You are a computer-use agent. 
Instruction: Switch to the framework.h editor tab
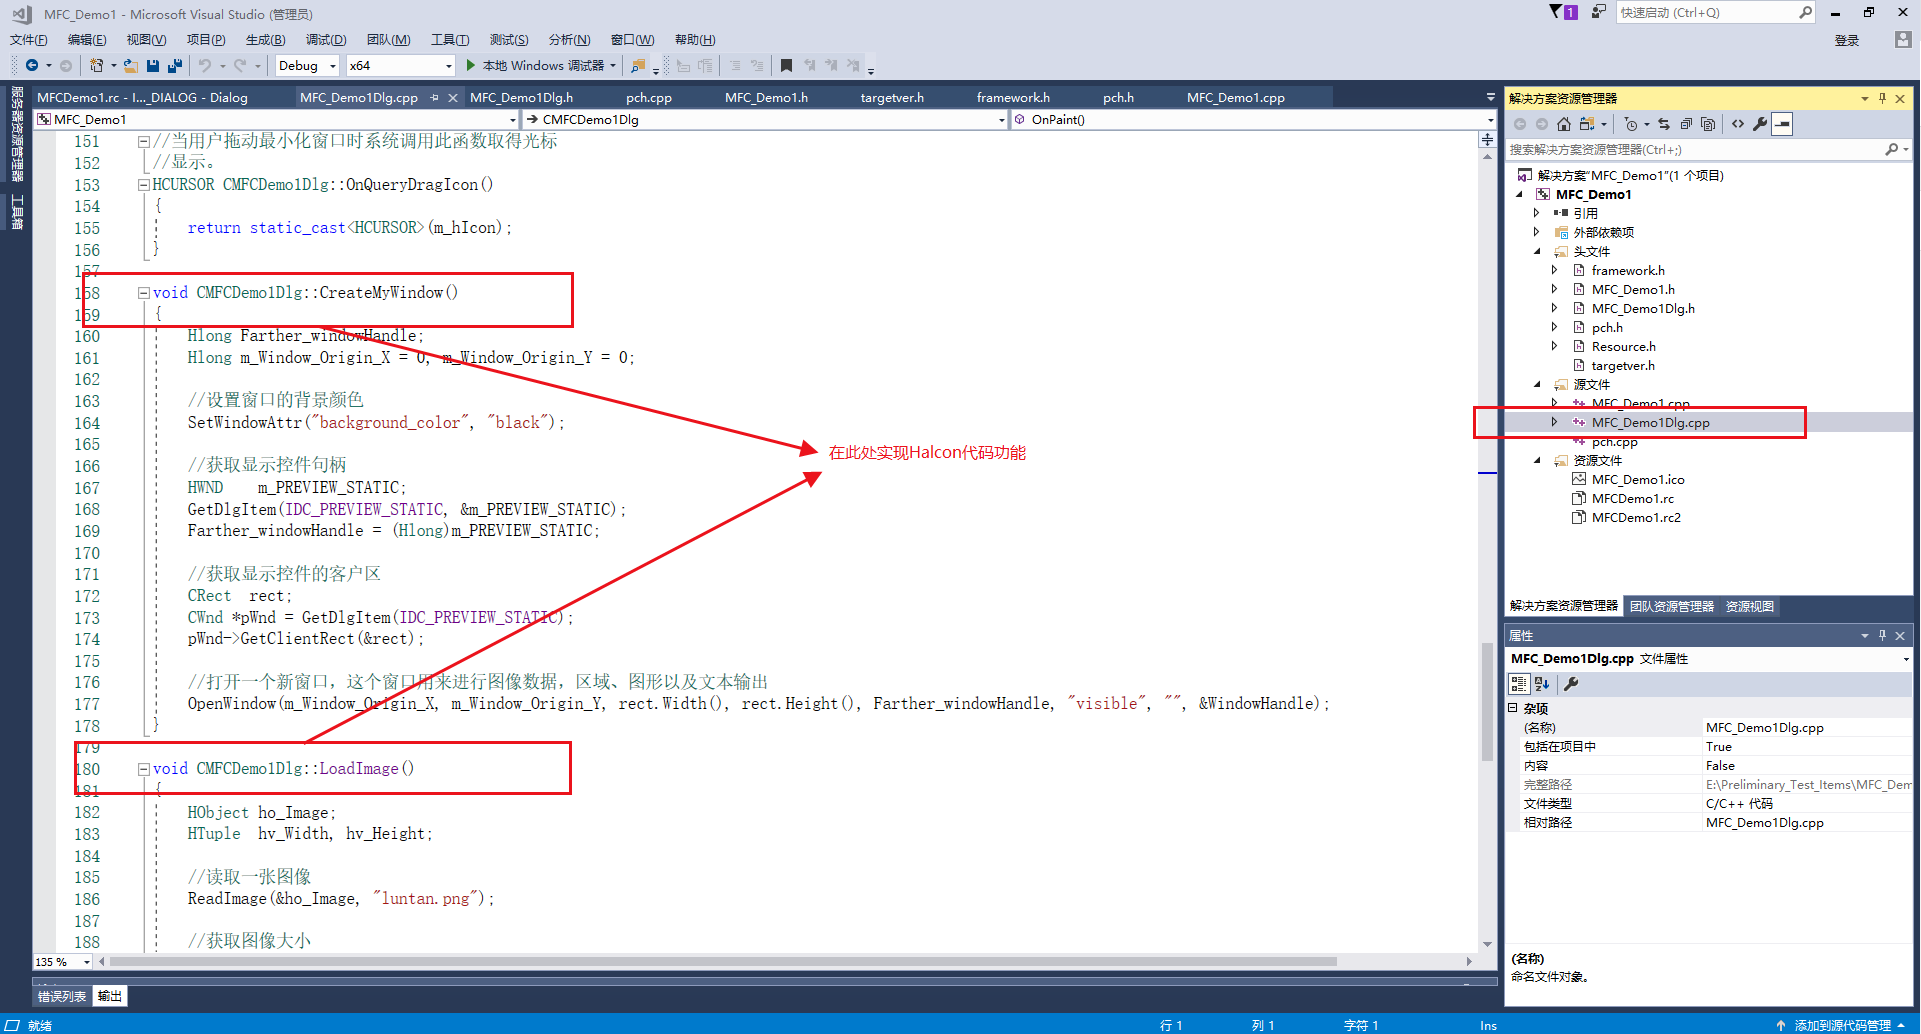click(1013, 97)
